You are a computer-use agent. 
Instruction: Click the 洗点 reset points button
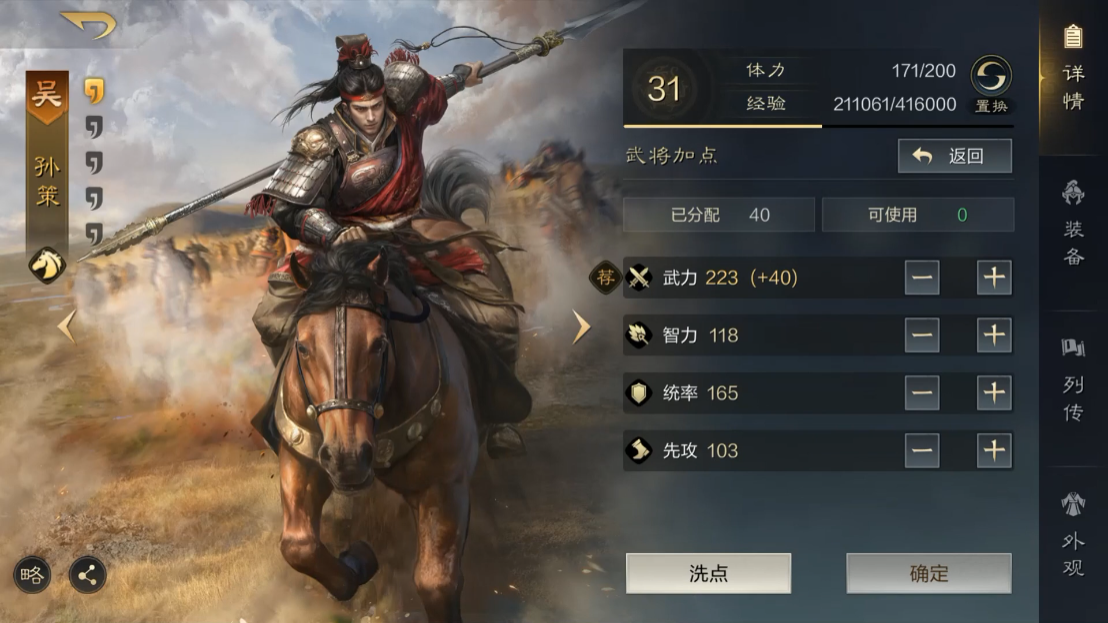708,573
